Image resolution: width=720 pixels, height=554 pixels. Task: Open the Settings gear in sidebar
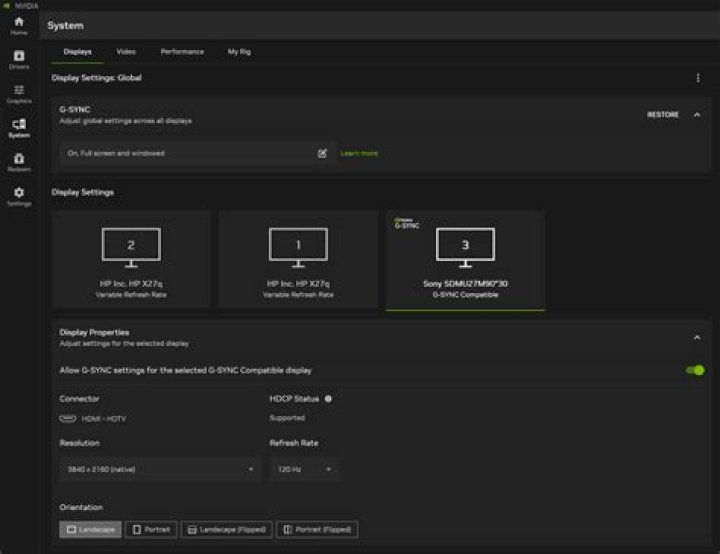pos(19,197)
